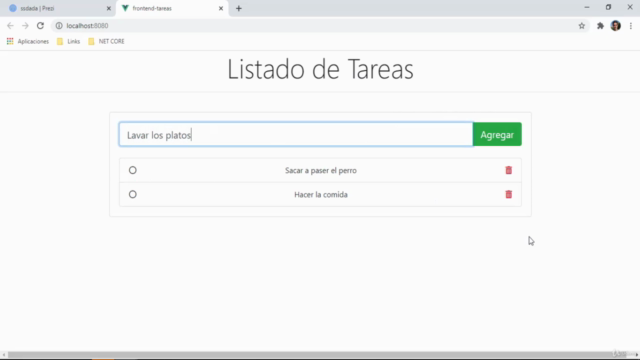640x360 pixels.
Task: Reload the current page
Action: point(40,26)
